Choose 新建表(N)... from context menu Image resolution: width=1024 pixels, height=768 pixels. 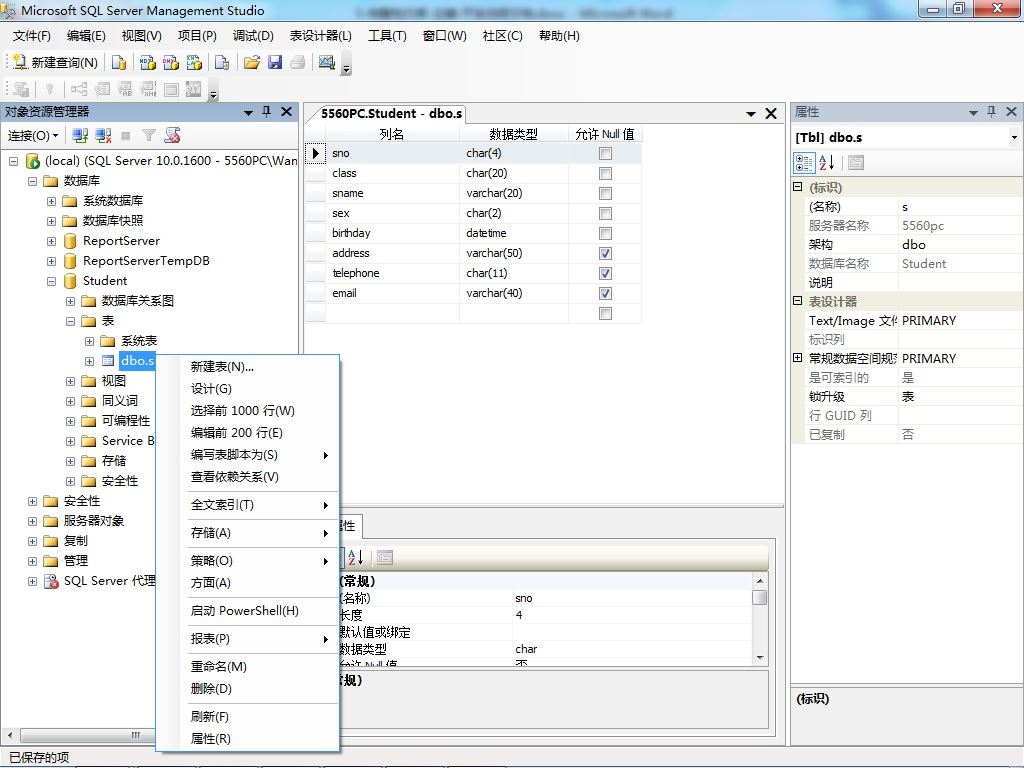pos(248,367)
